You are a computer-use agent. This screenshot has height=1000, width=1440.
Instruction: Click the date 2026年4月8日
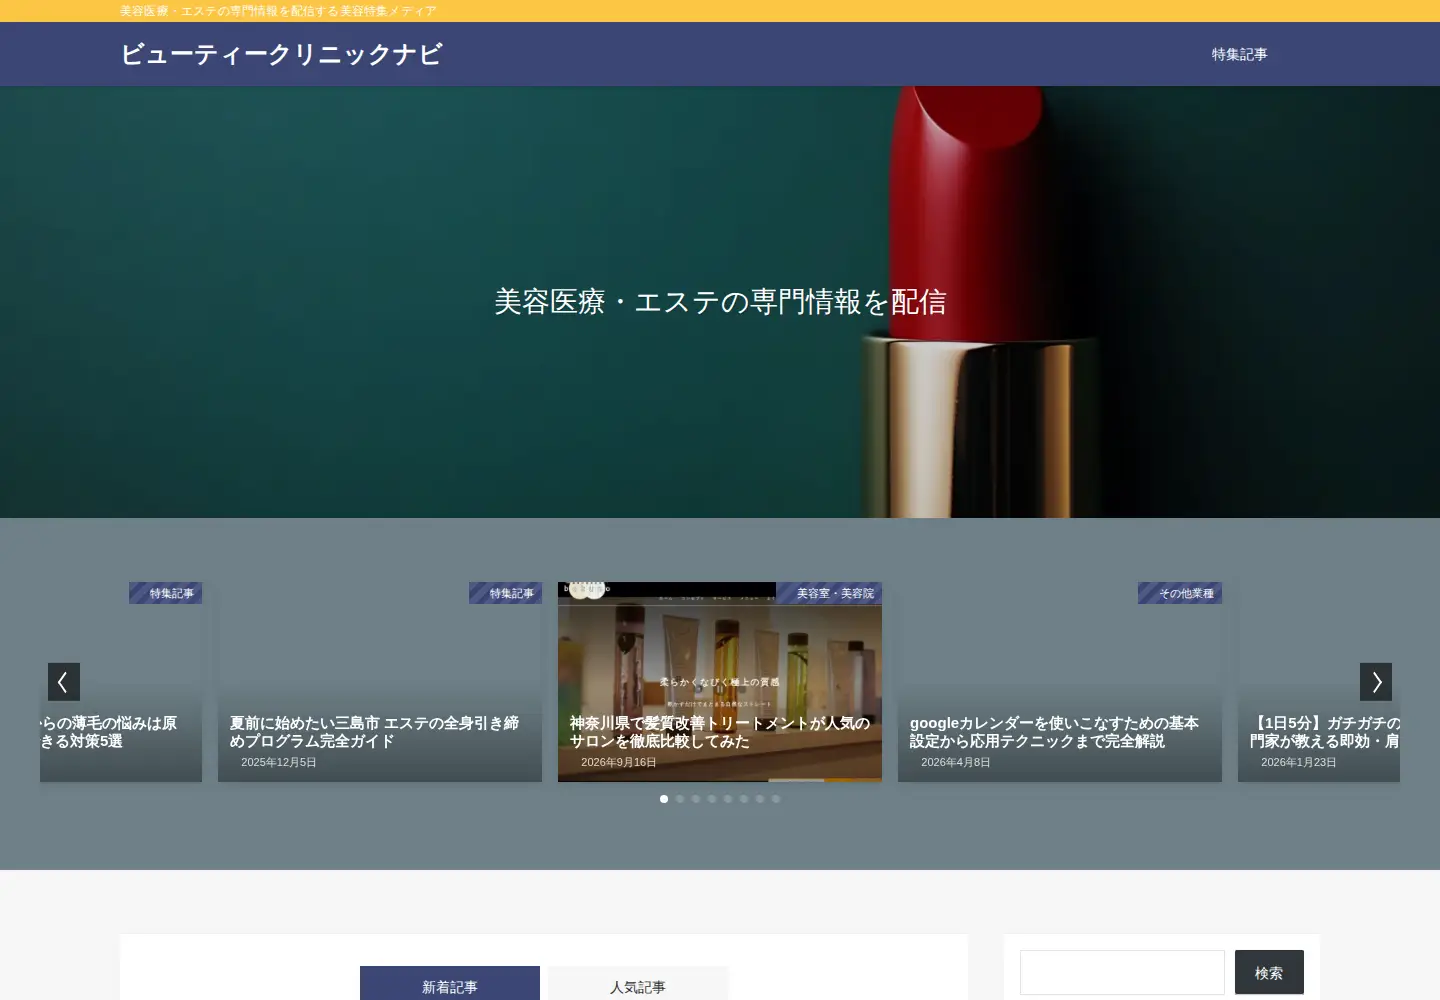pyautogui.click(x=955, y=762)
